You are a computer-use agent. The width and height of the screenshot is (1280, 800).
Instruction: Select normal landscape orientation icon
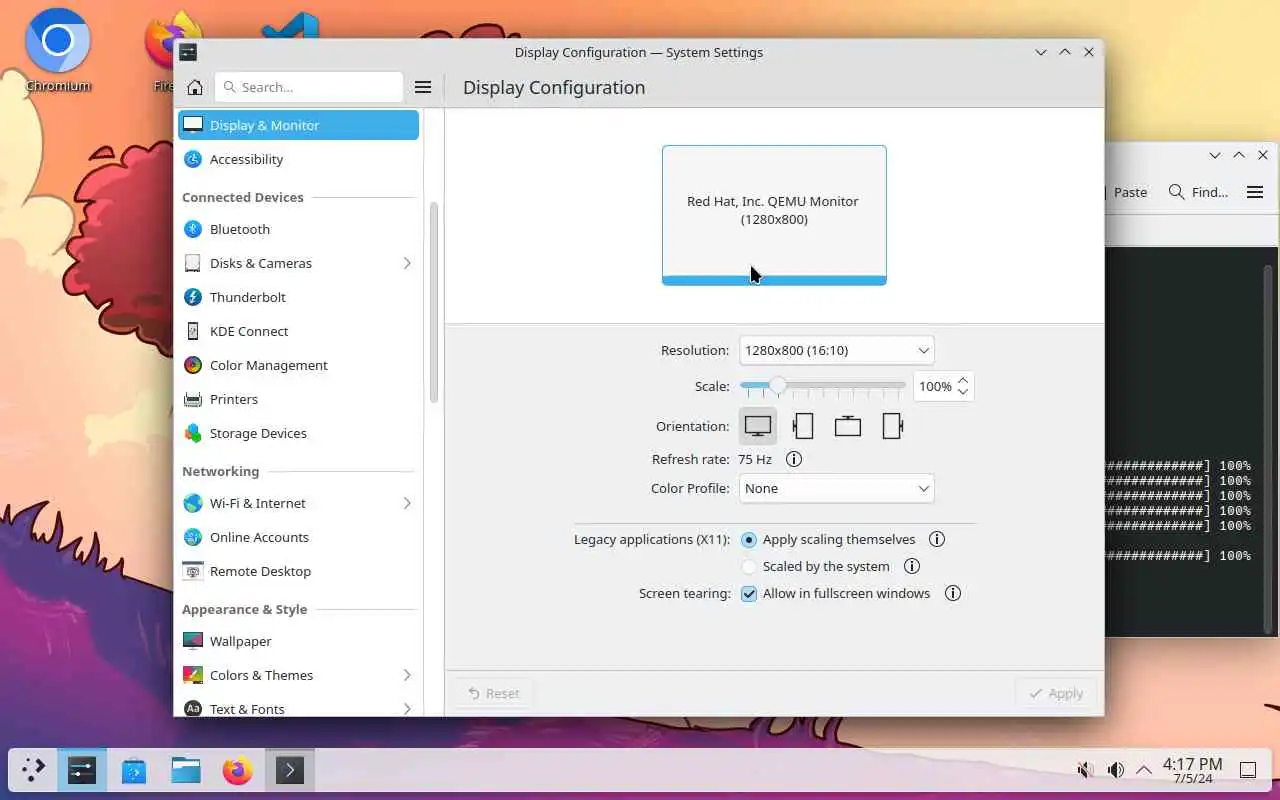[758, 426]
